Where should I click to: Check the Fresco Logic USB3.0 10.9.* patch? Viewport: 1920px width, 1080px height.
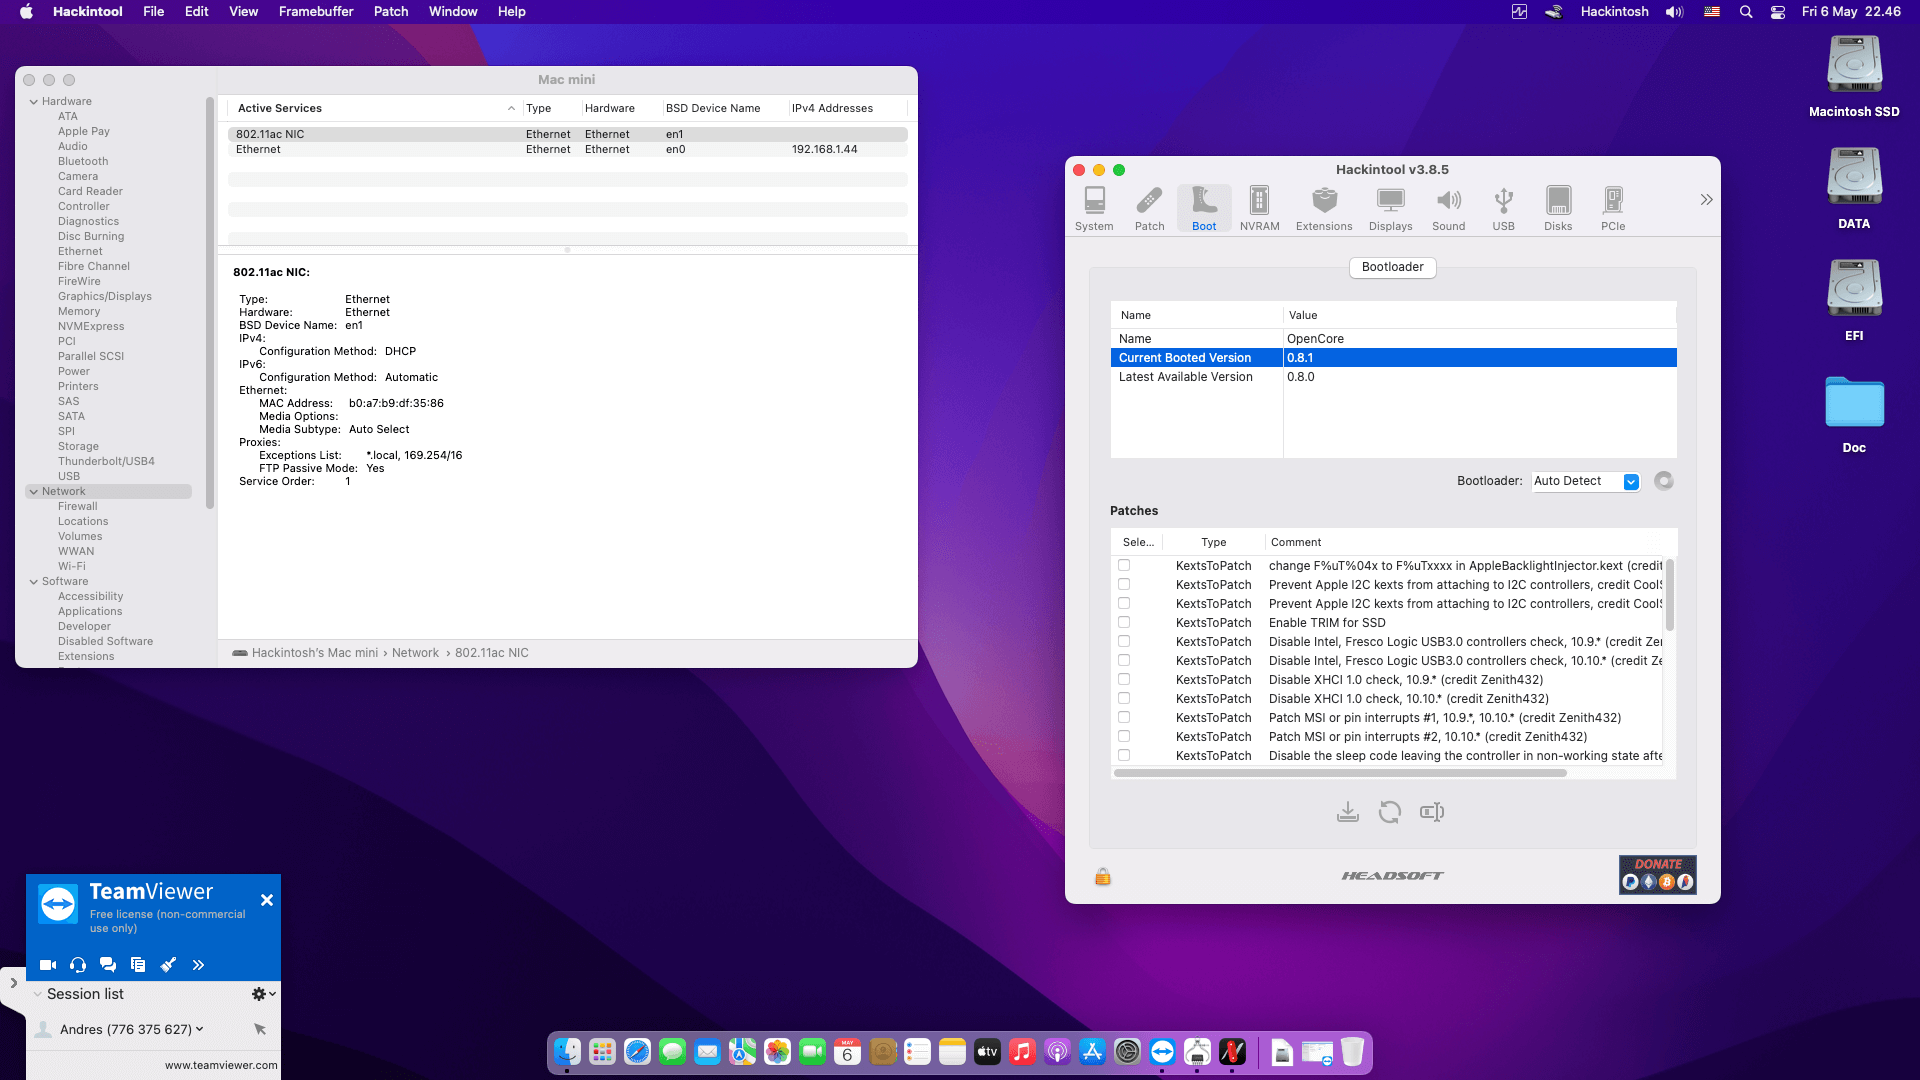click(x=1124, y=641)
